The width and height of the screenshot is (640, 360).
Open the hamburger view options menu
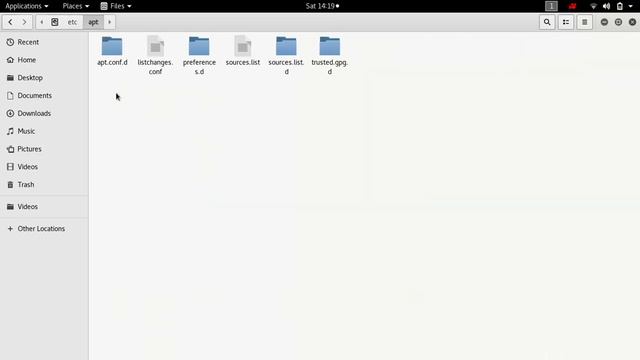pos(584,22)
